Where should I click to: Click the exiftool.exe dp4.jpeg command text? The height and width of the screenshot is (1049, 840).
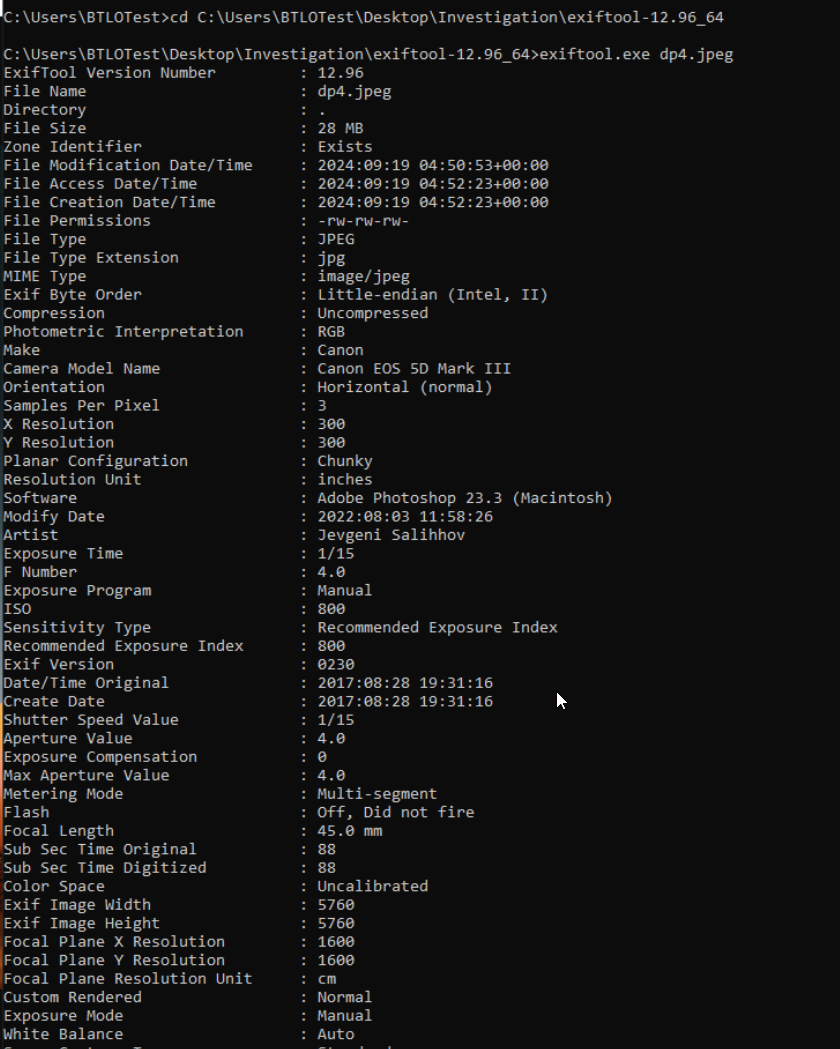(x=636, y=55)
